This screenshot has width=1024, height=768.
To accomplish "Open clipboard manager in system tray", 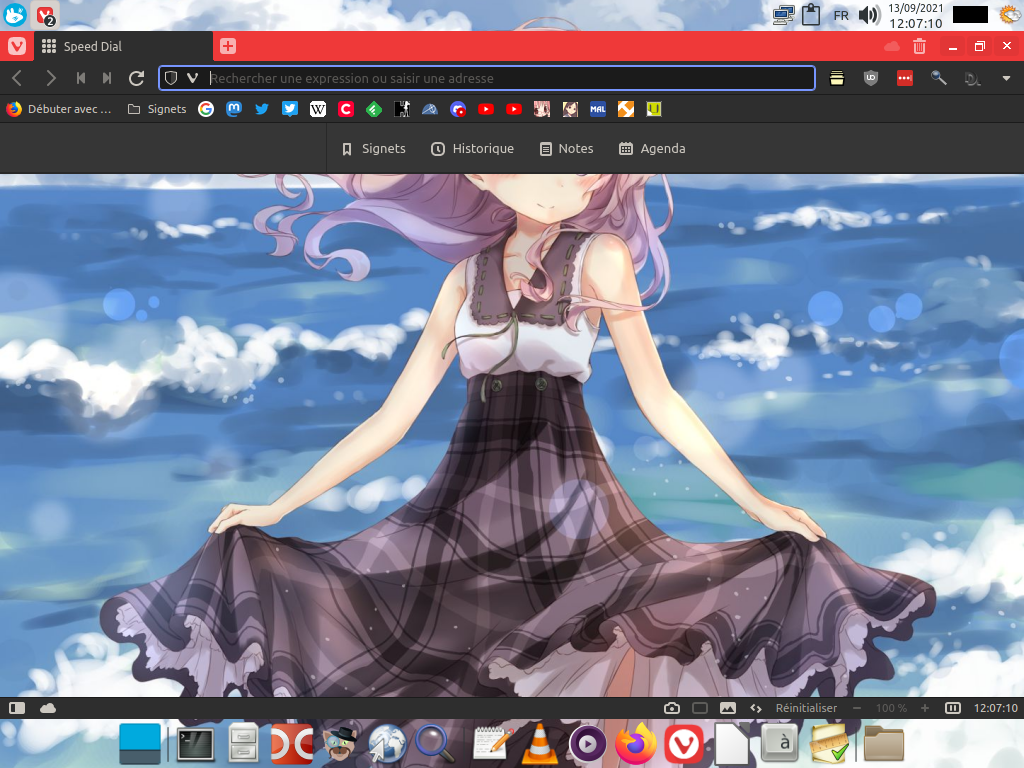I will (x=810, y=15).
